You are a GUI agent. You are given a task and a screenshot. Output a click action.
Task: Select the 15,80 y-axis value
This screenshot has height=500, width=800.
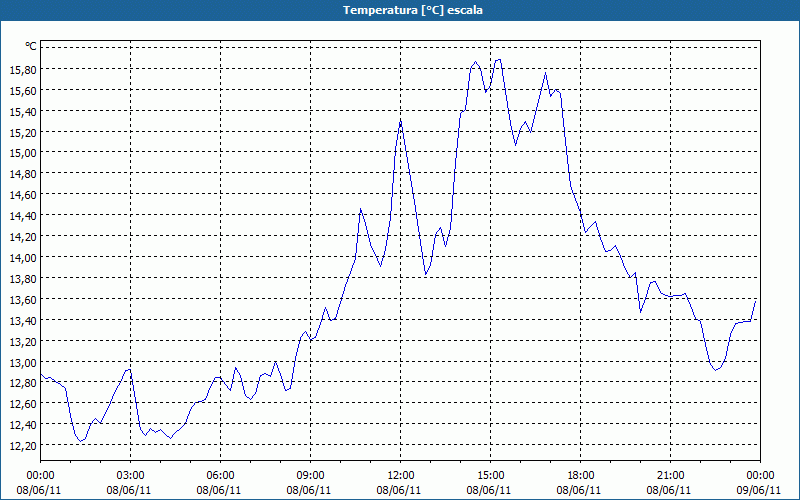pyautogui.click(x=23, y=69)
